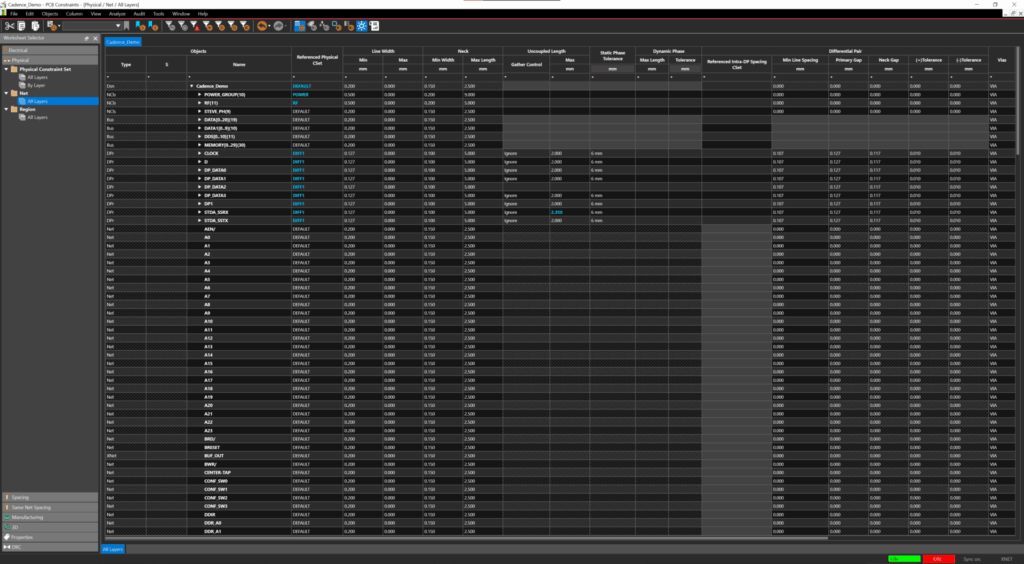This screenshot has height=564, width=1024.
Task: Click the Cut scissors icon in toolbar
Action: (x=9, y=26)
